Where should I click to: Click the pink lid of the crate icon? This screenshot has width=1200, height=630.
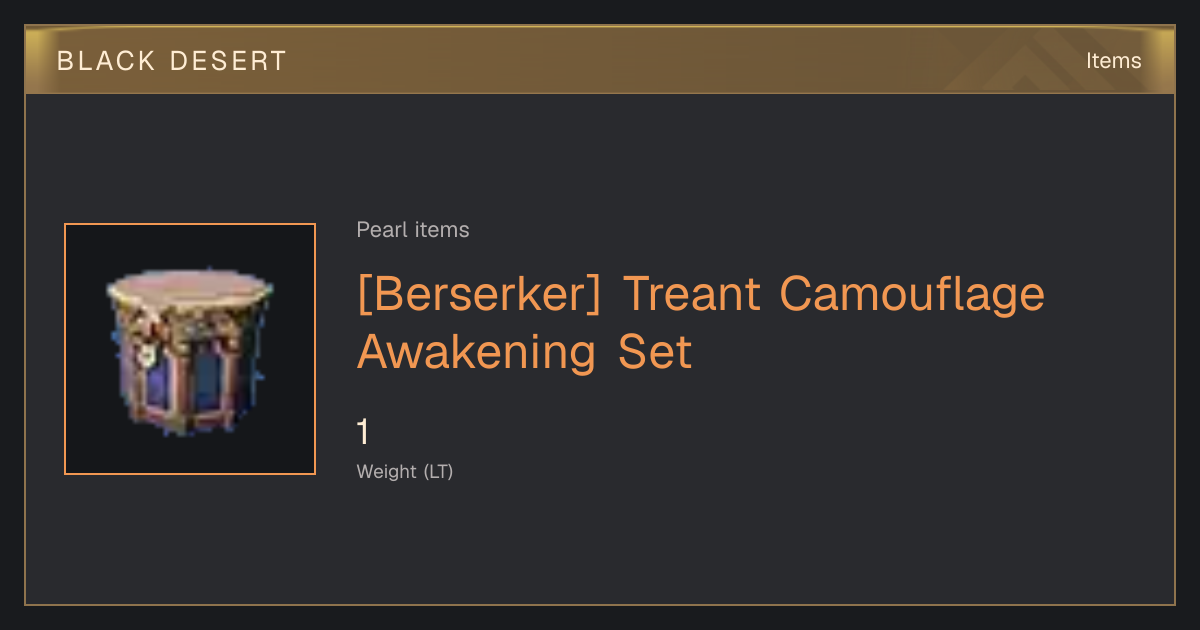tap(190, 287)
